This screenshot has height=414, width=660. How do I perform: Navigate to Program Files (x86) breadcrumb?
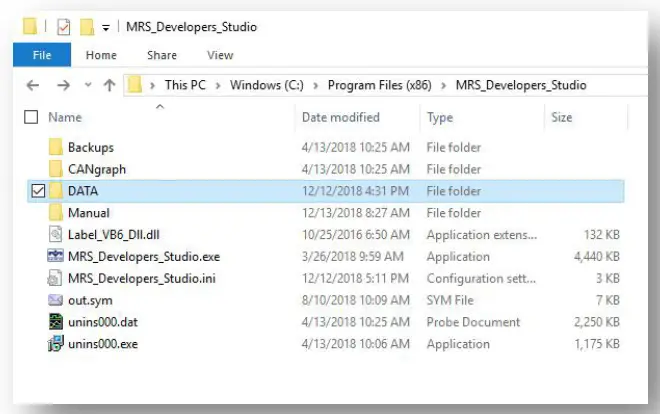(380, 85)
